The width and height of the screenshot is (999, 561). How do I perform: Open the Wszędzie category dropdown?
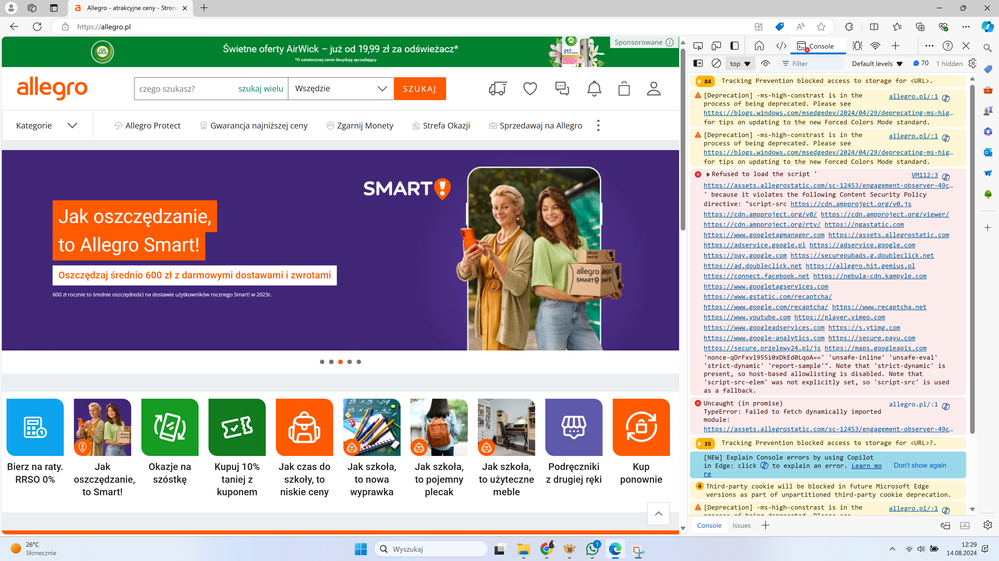341,89
